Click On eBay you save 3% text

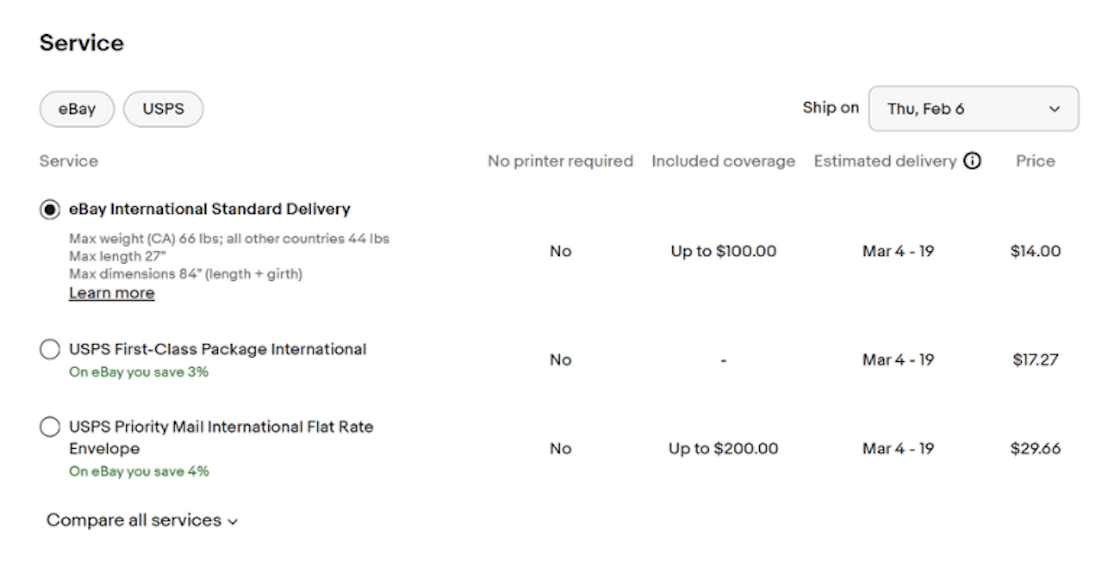[139, 372]
